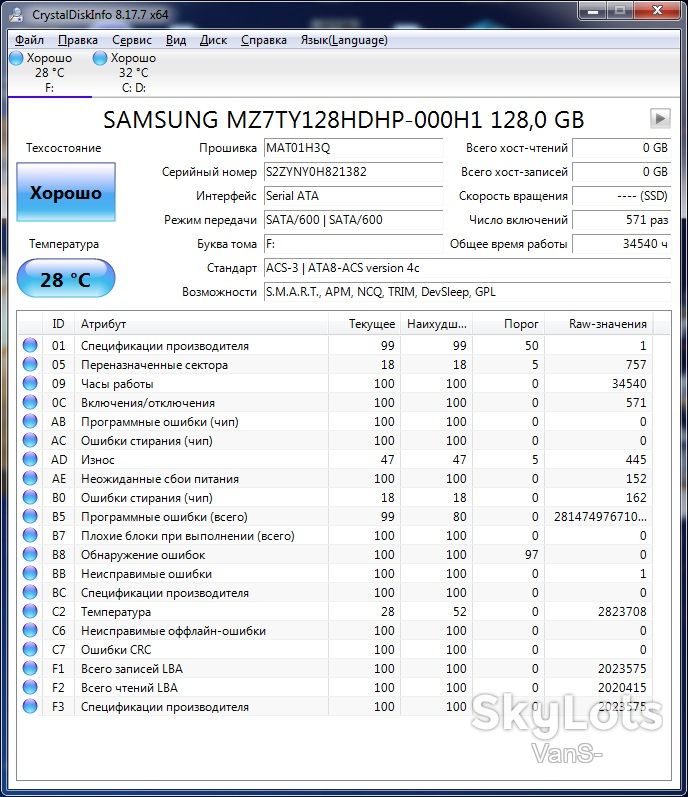Click status icon for Неисправимые оффлайн-ошибки

pyautogui.click(x=30, y=630)
